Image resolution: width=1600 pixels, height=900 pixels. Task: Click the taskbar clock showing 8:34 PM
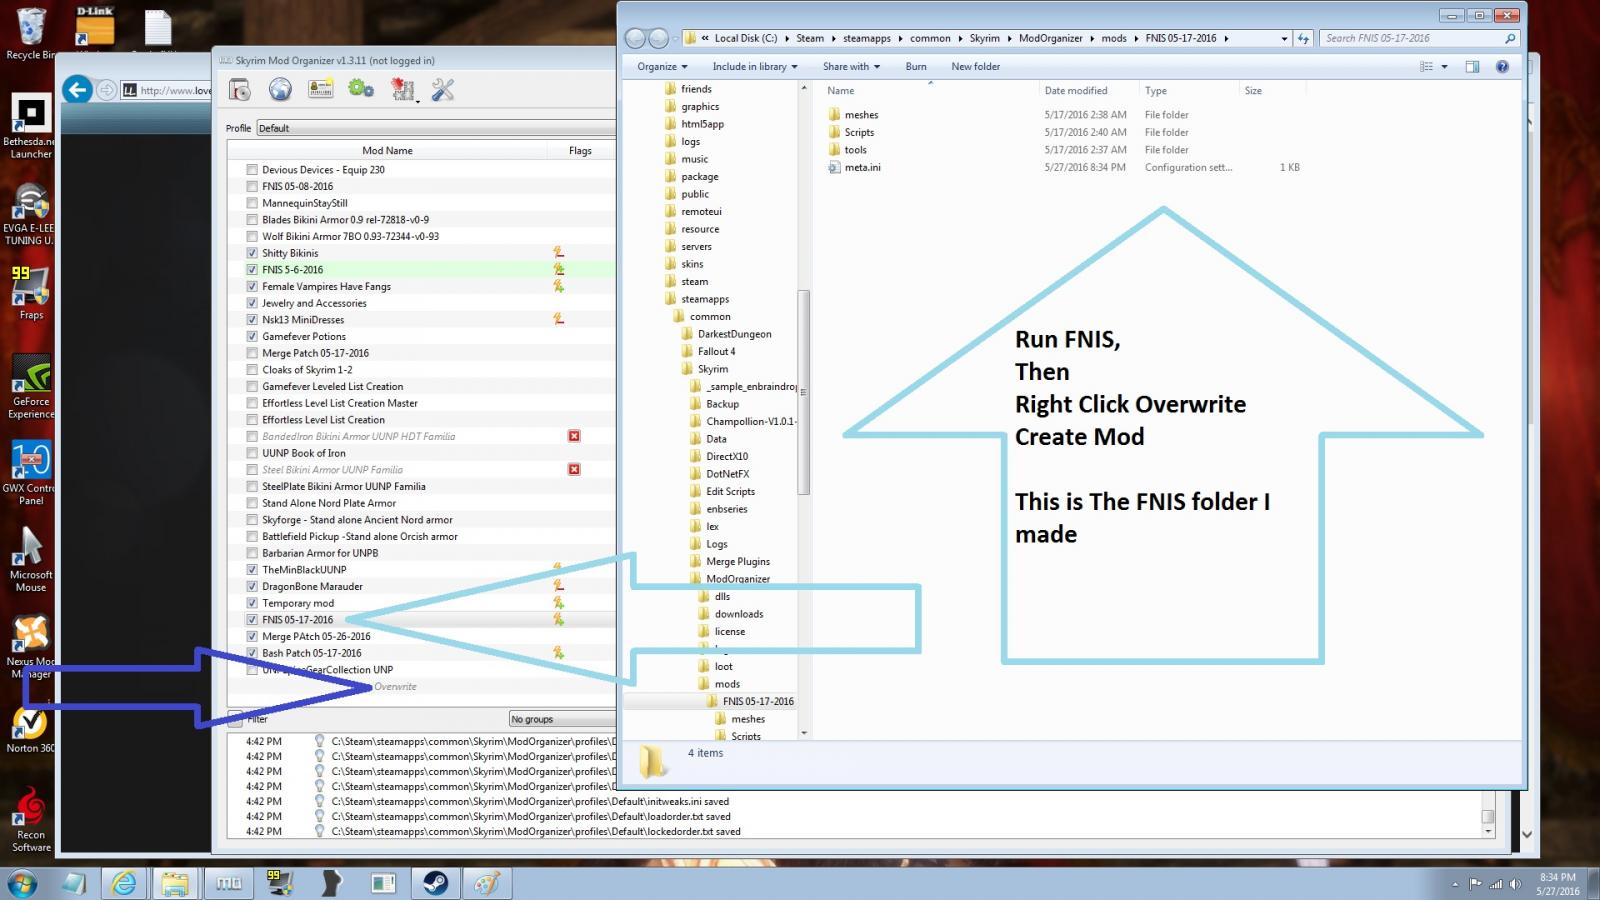click(x=1557, y=884)
